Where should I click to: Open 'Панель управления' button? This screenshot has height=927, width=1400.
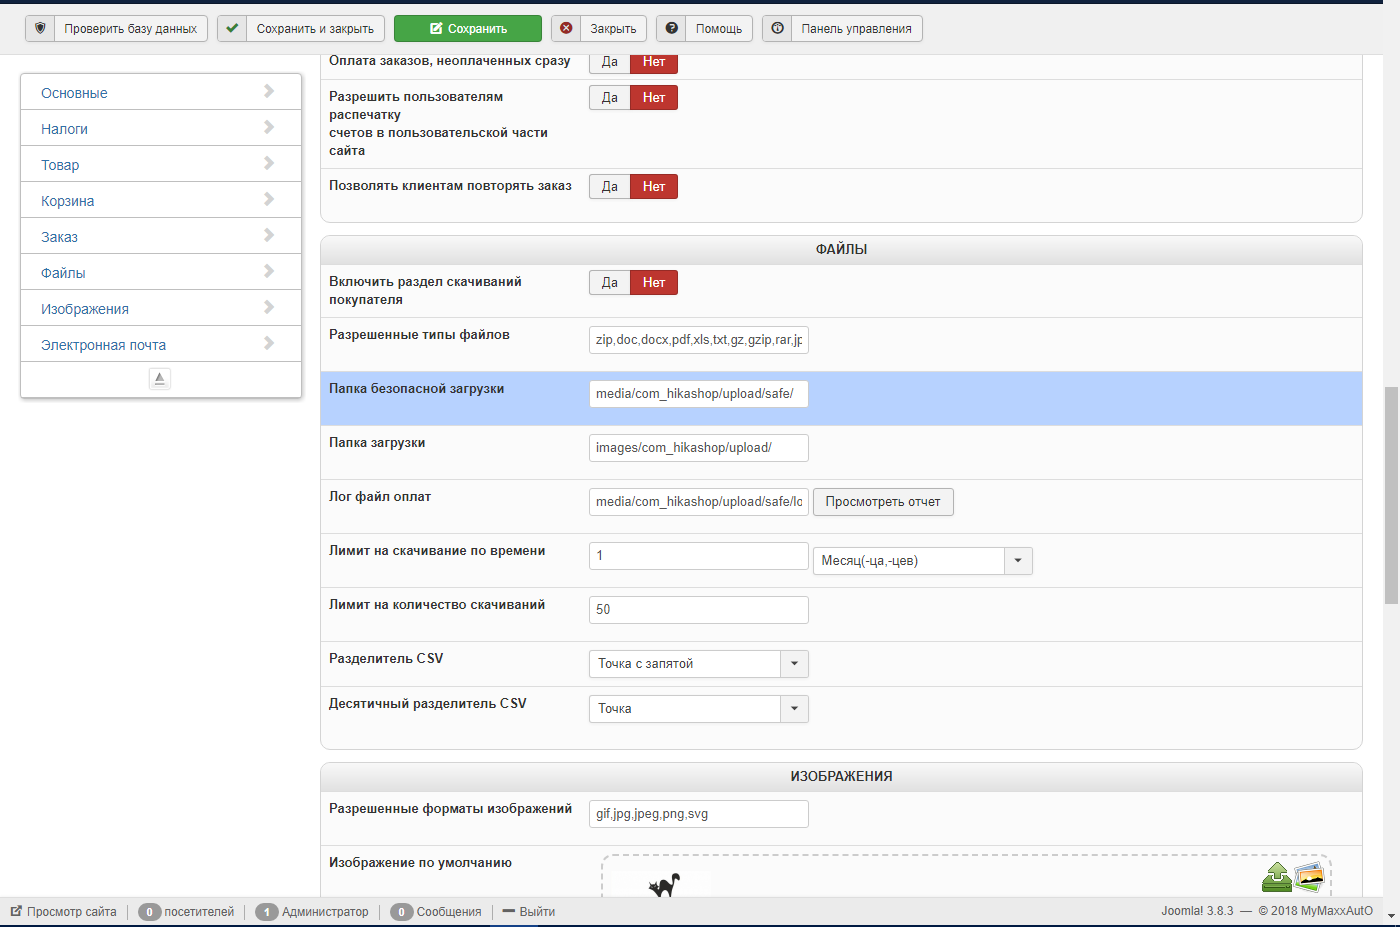click(x=842, y=28)
